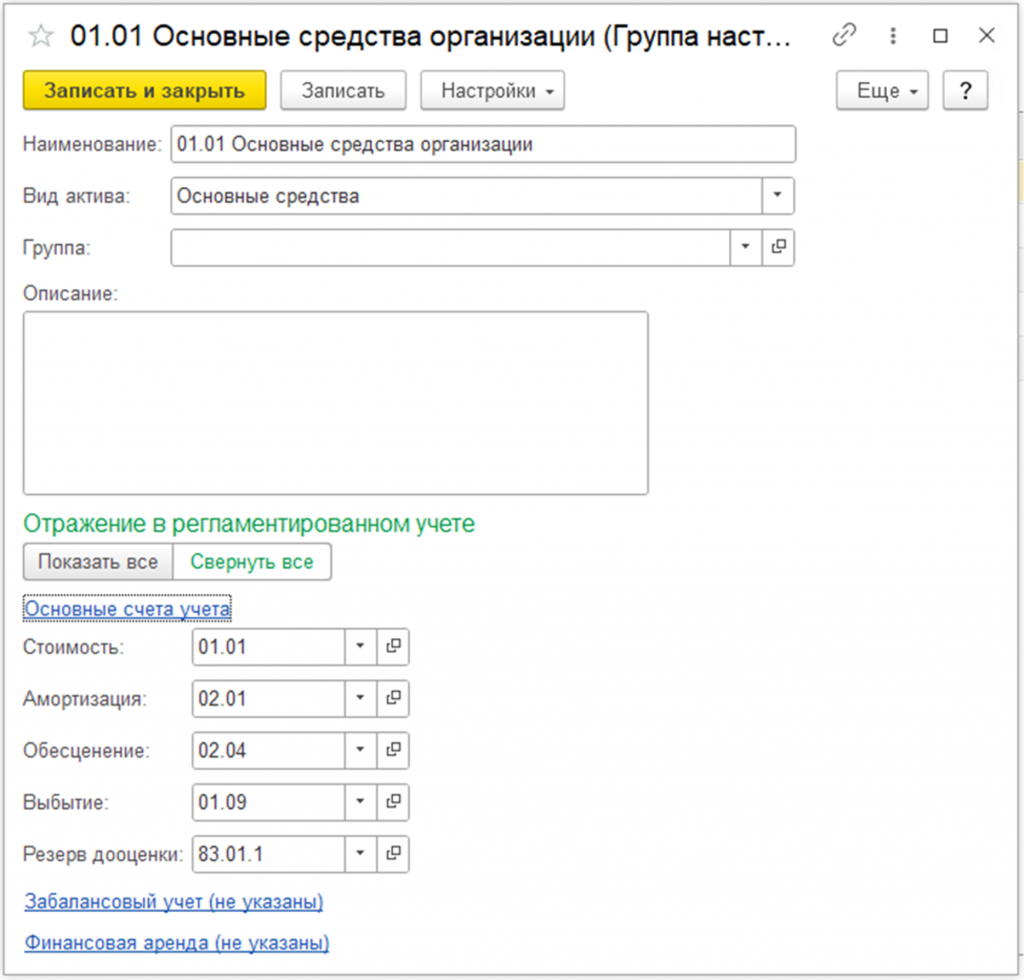
Task: Expand the Вид актива dropdown arrow
Action: [x=778, y=195]
